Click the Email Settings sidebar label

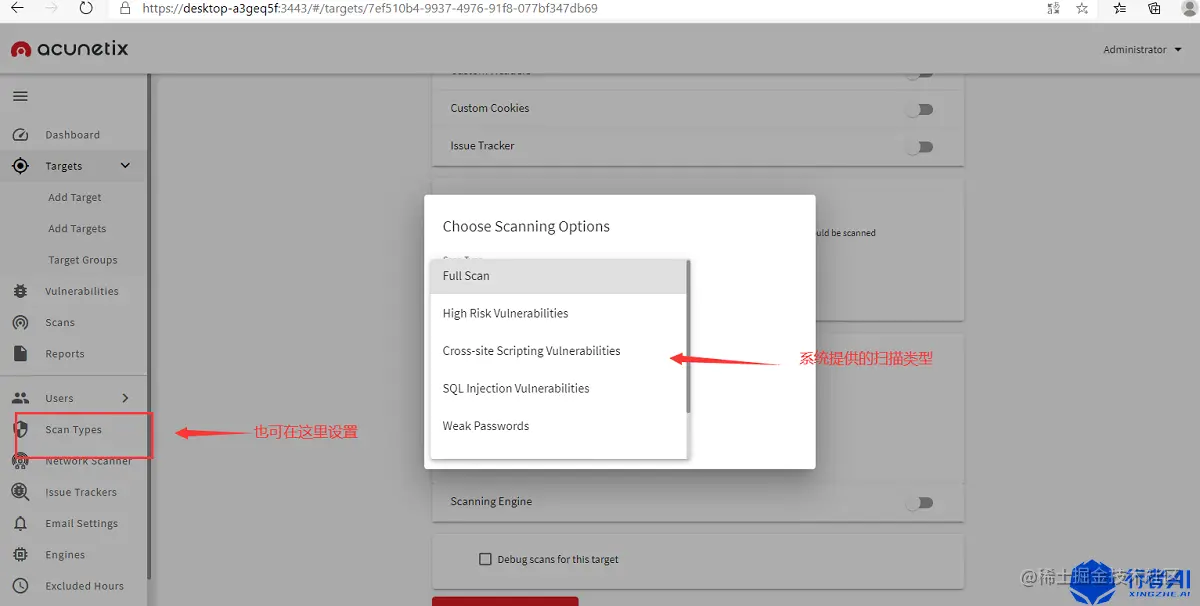click(82, 523)
